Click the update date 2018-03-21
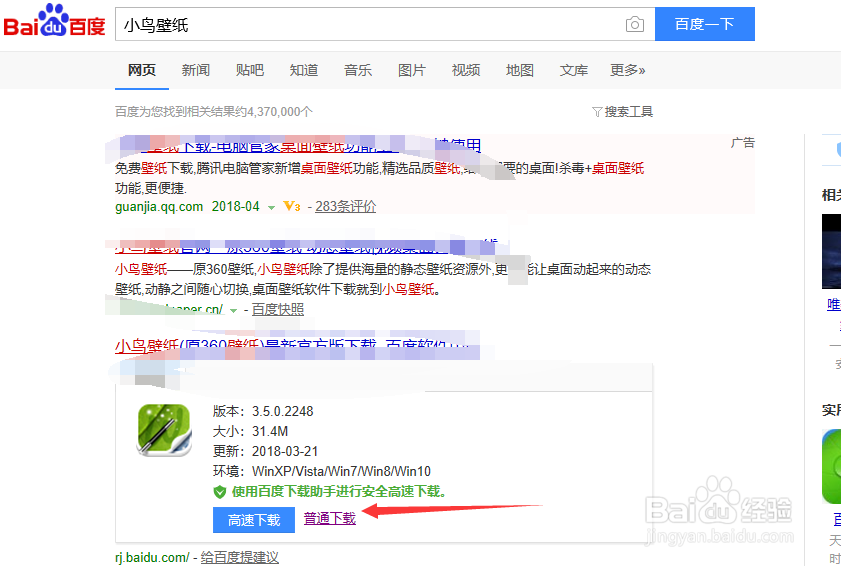The height and width of the screenshot is (566, 841). click(285, 451)
